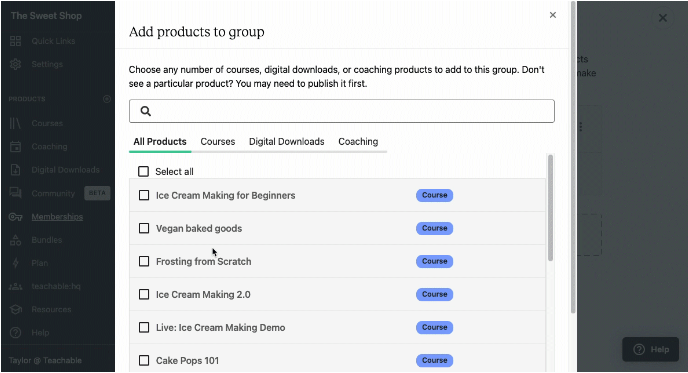The image size is (688, 373).
Task: Focus the product search field
Action: 341,111
